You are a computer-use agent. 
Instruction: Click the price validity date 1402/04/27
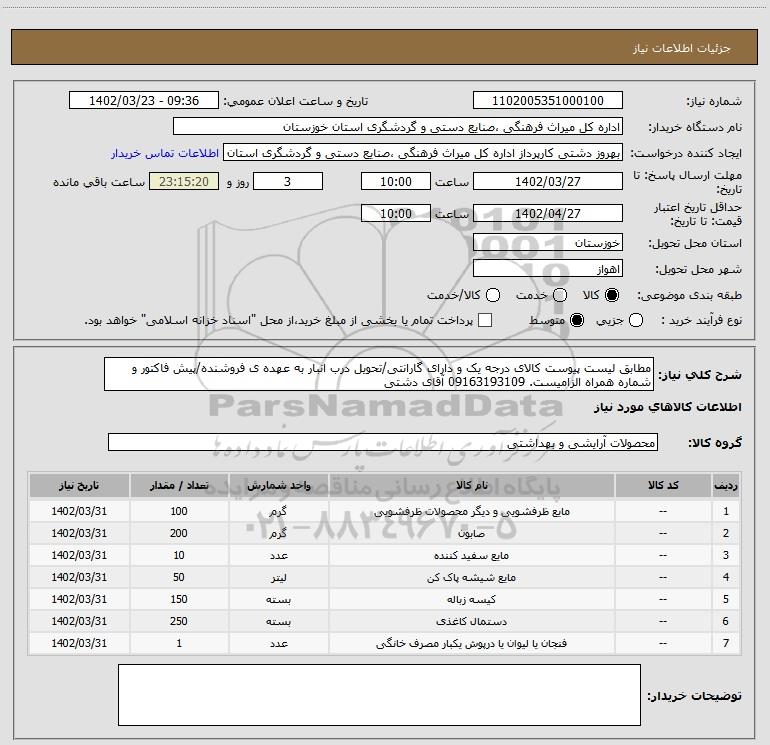click(x=548, y=213)
